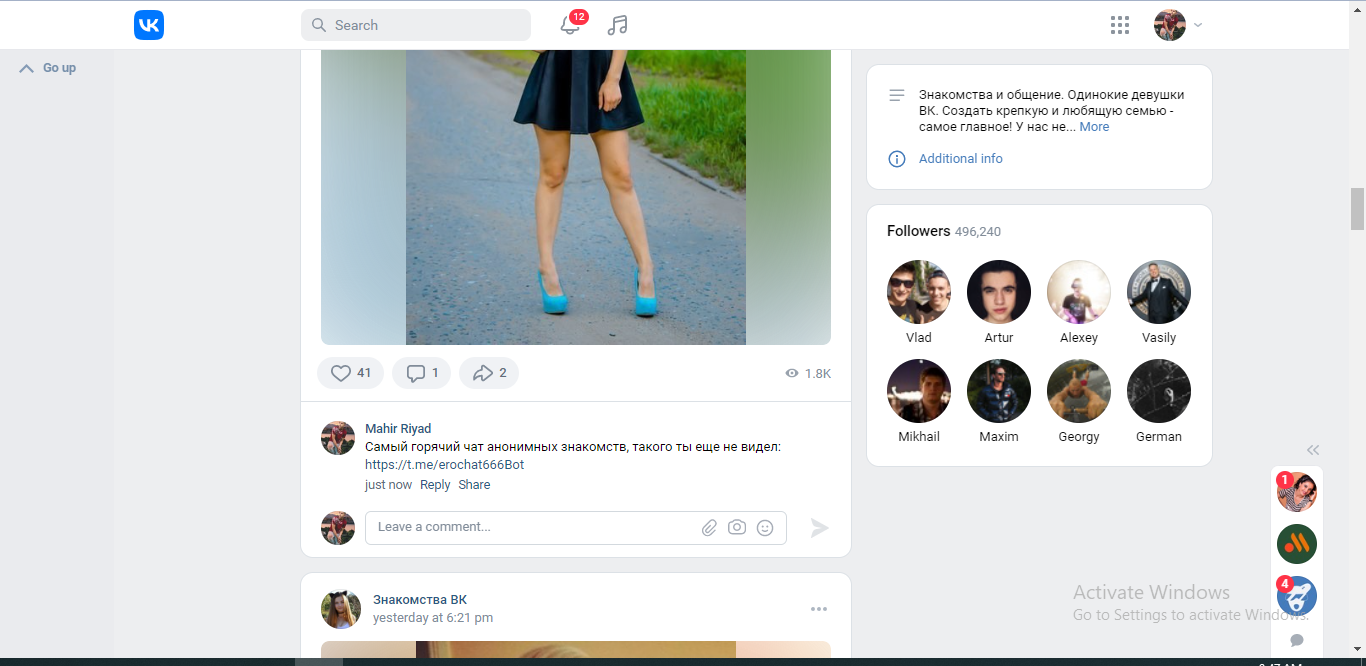Viewport: 1366px width, 666px height.
Task: Add a photo with the camera icon
Action: point(737,527)
